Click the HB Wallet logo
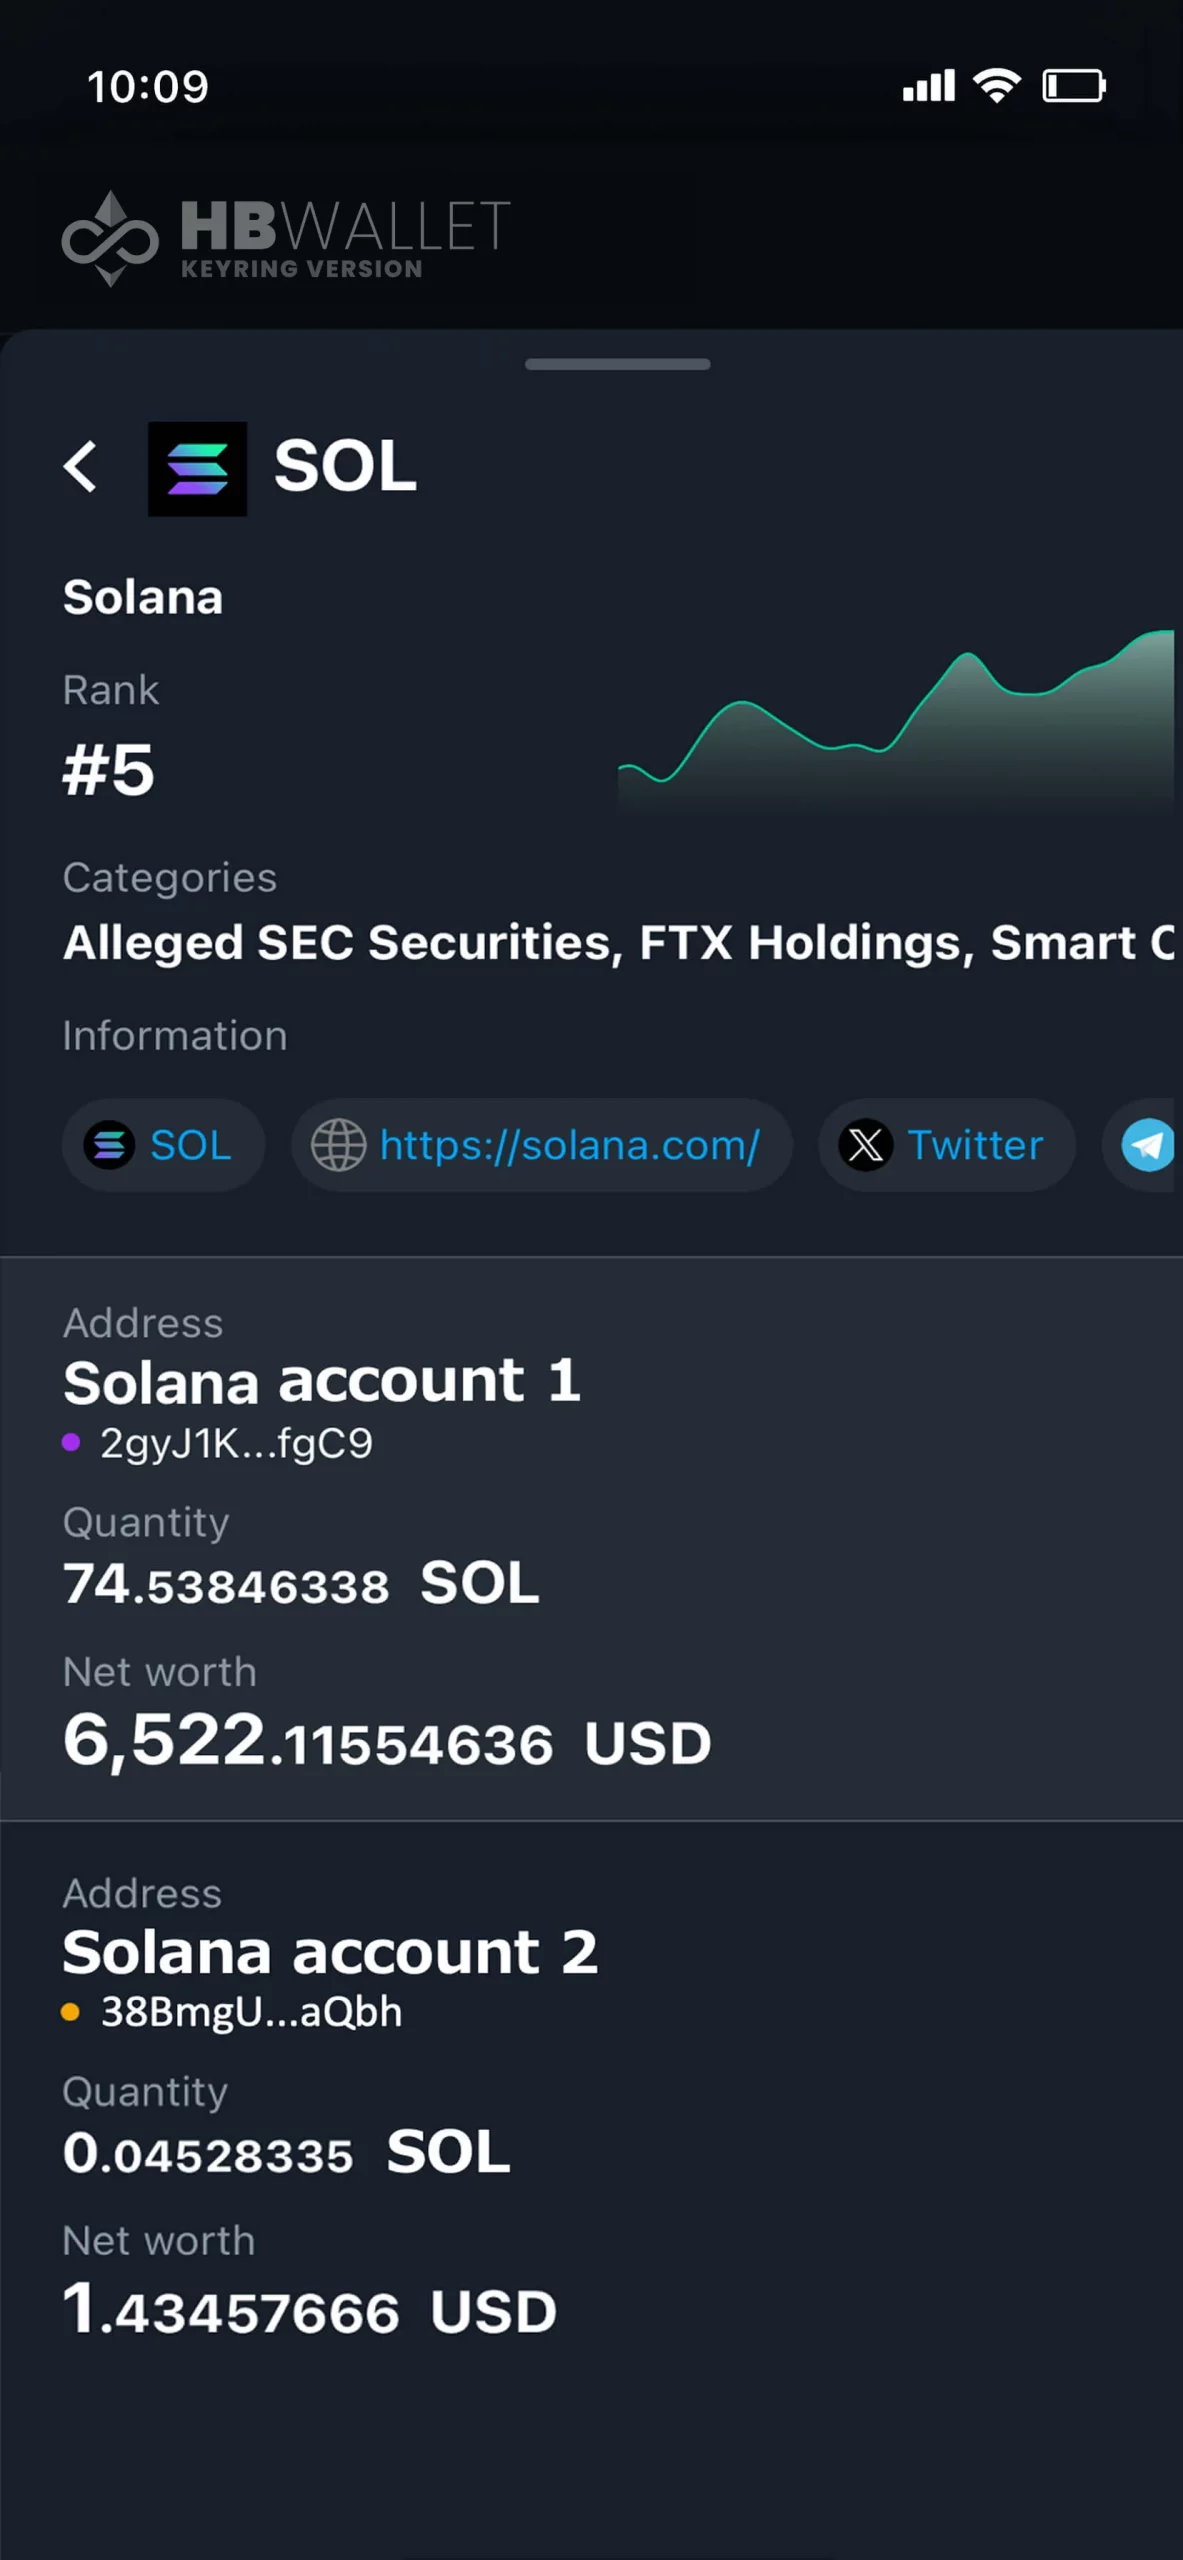The height and width of the screenshot is (2560, 1183). [x=285, y=233]
